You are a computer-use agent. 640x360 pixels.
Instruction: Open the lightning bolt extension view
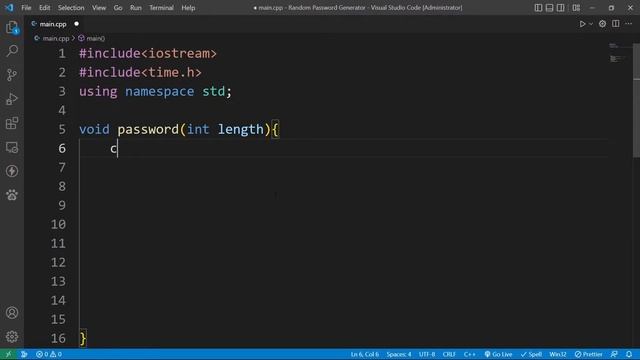coord(12,171)
